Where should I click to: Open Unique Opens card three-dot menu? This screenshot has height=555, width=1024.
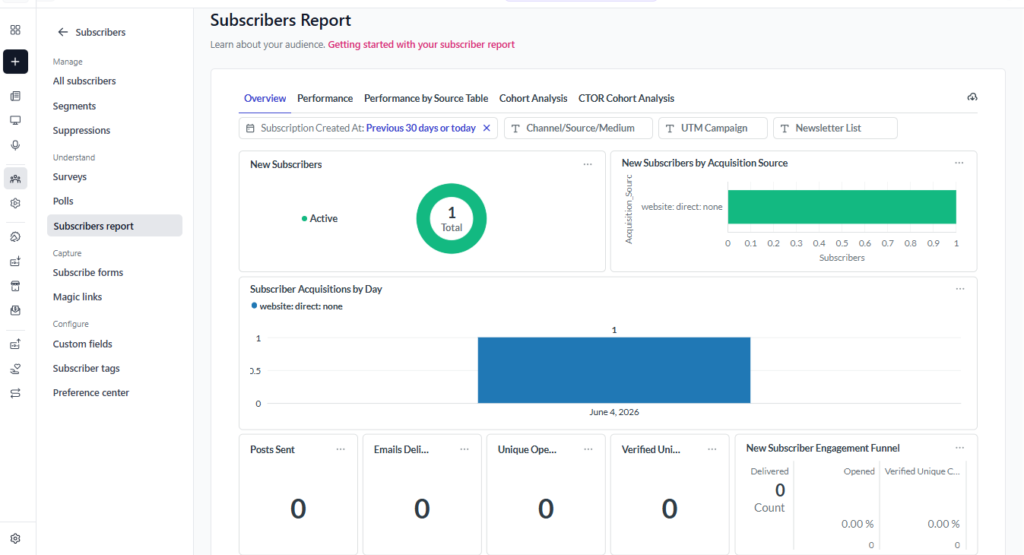pos(588,449)
